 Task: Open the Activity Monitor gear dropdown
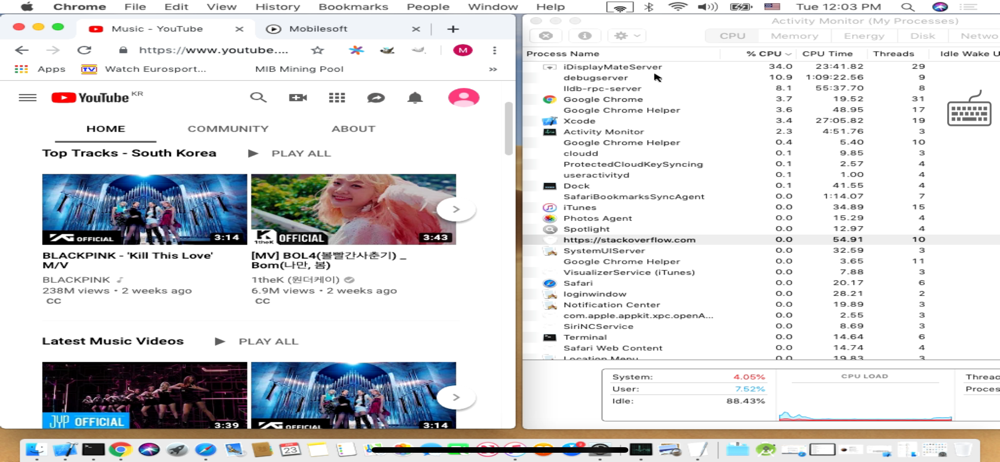coord(628,36)
